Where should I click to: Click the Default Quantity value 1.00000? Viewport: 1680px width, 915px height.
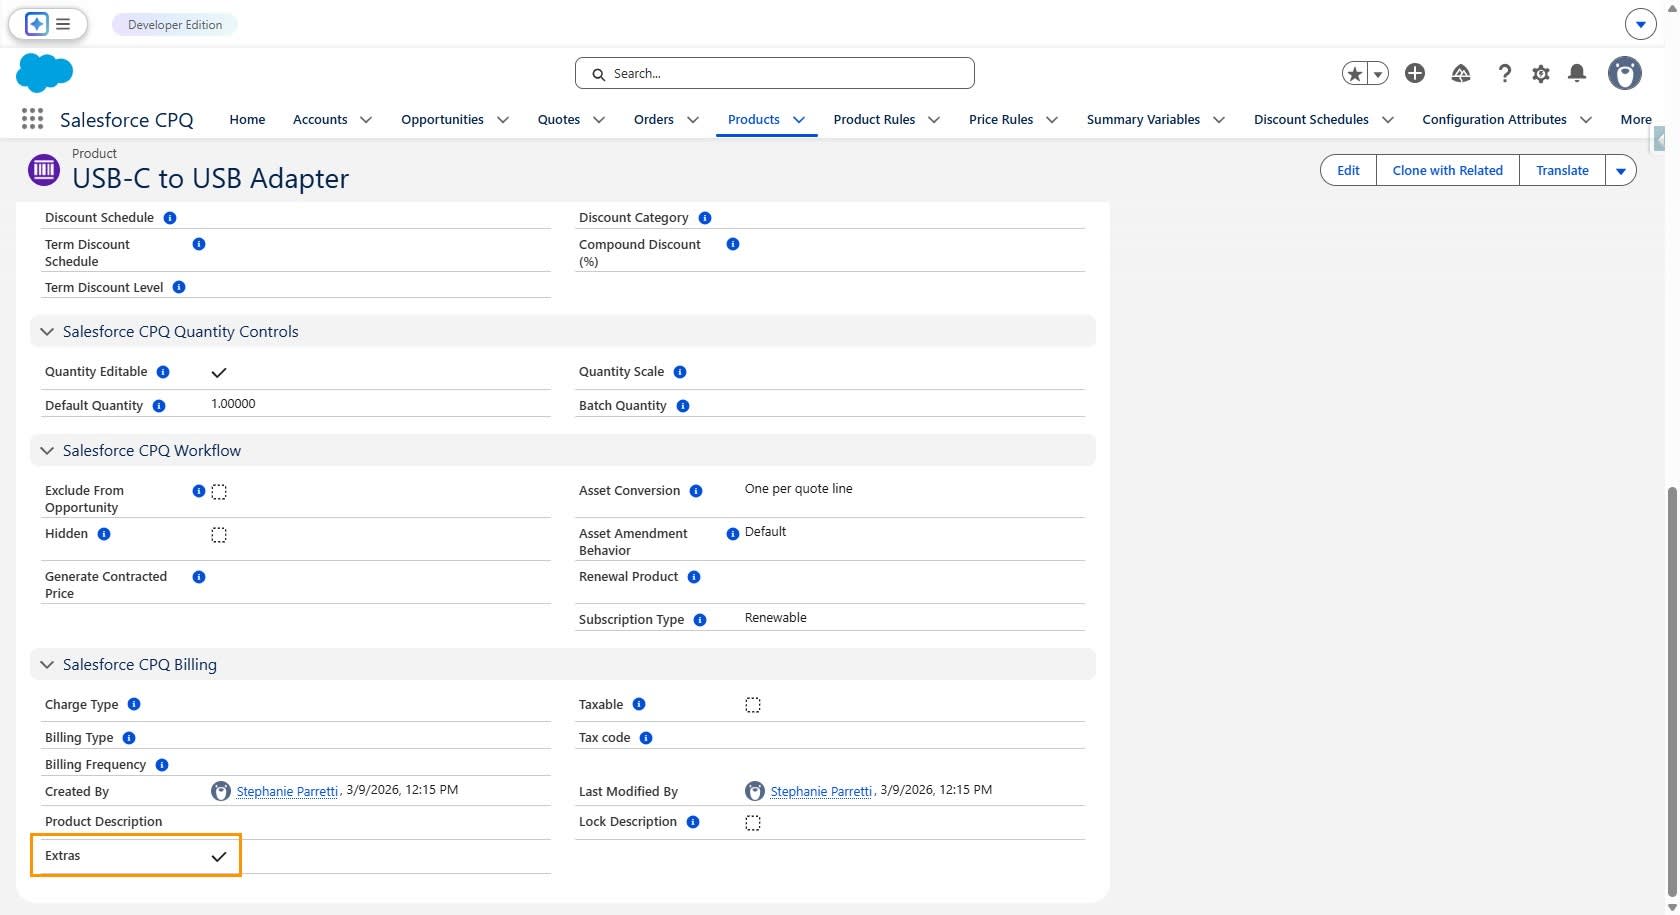click(233, 404)
